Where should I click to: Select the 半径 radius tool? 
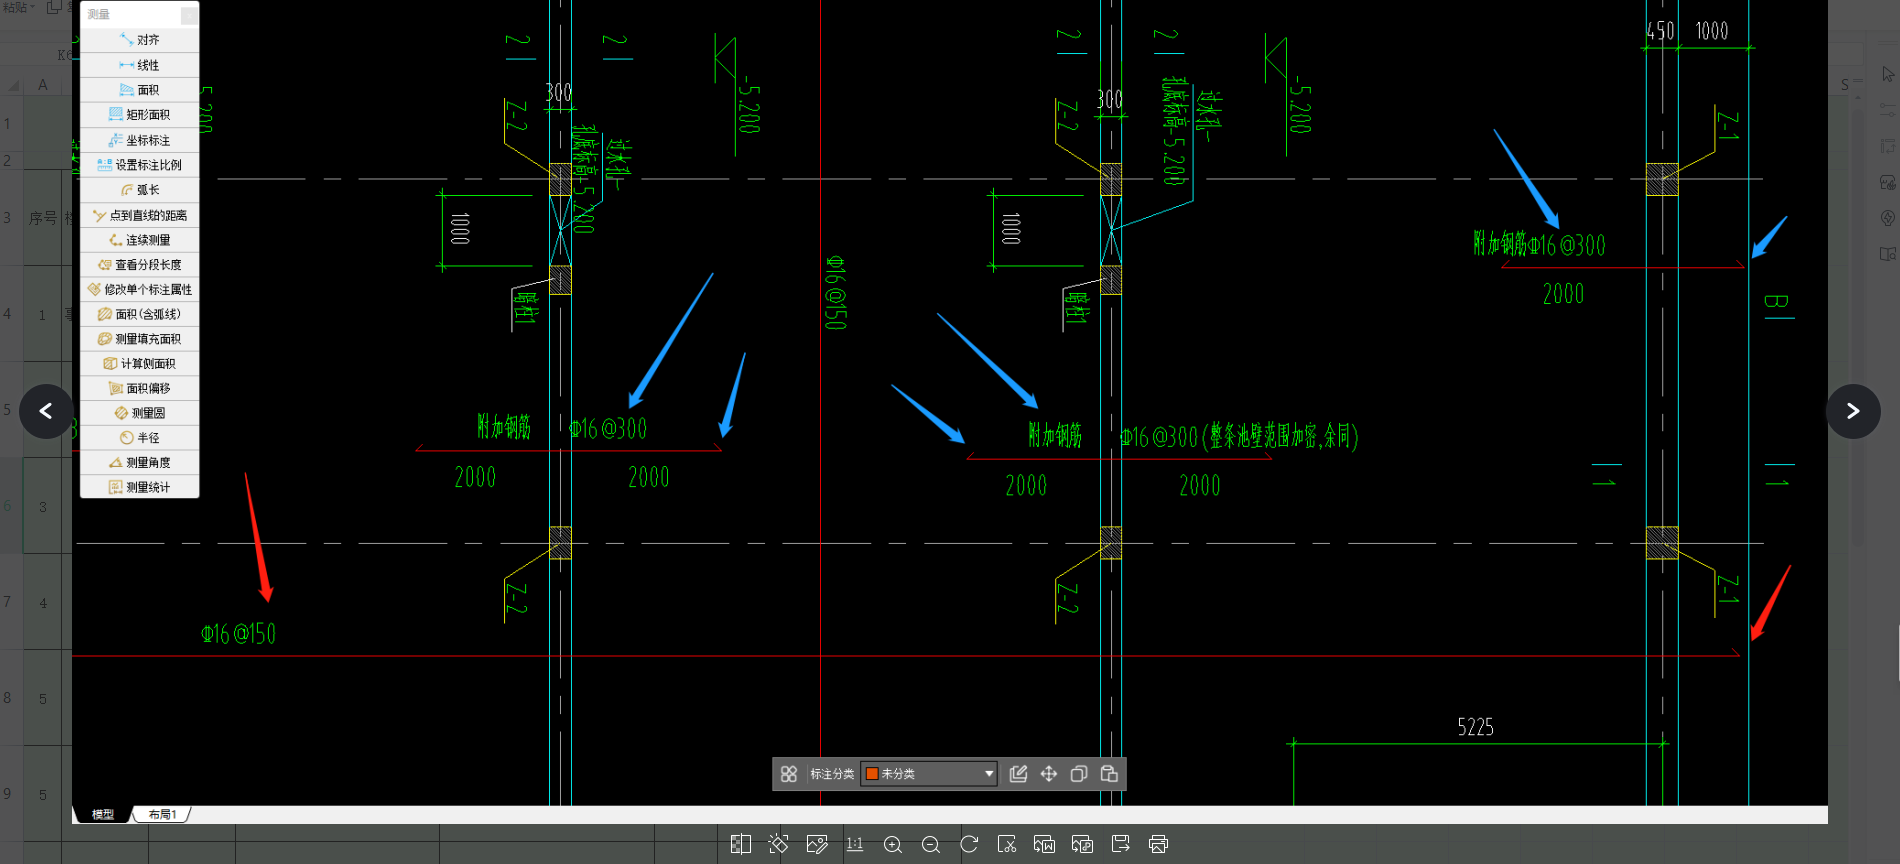[139, 438]
